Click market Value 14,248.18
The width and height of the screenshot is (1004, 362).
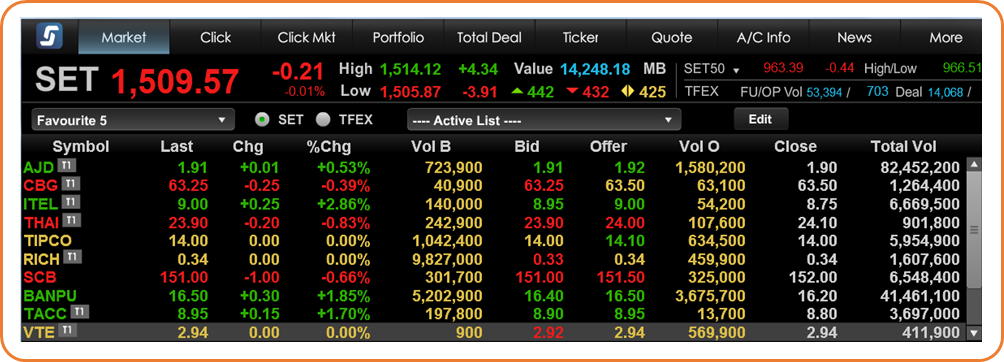[x=595, y=69]
